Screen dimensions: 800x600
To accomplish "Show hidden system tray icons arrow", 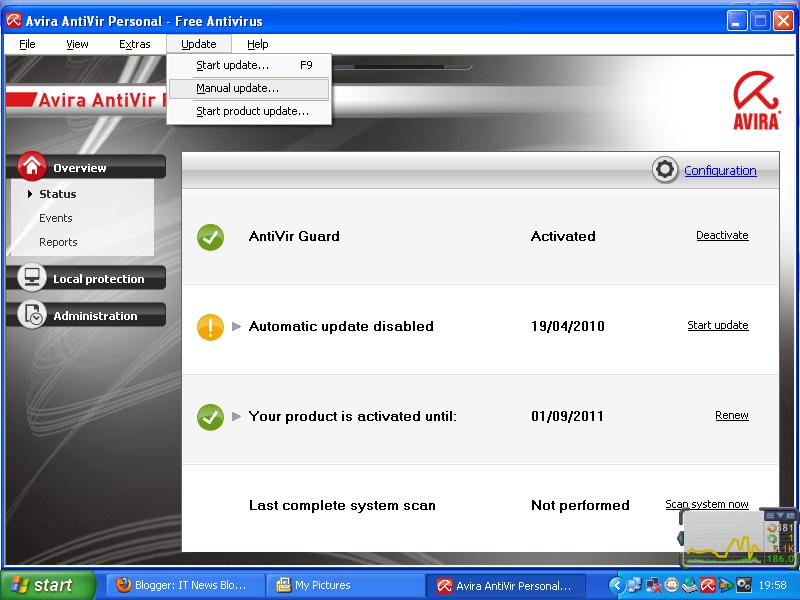I will pos(616,585).
